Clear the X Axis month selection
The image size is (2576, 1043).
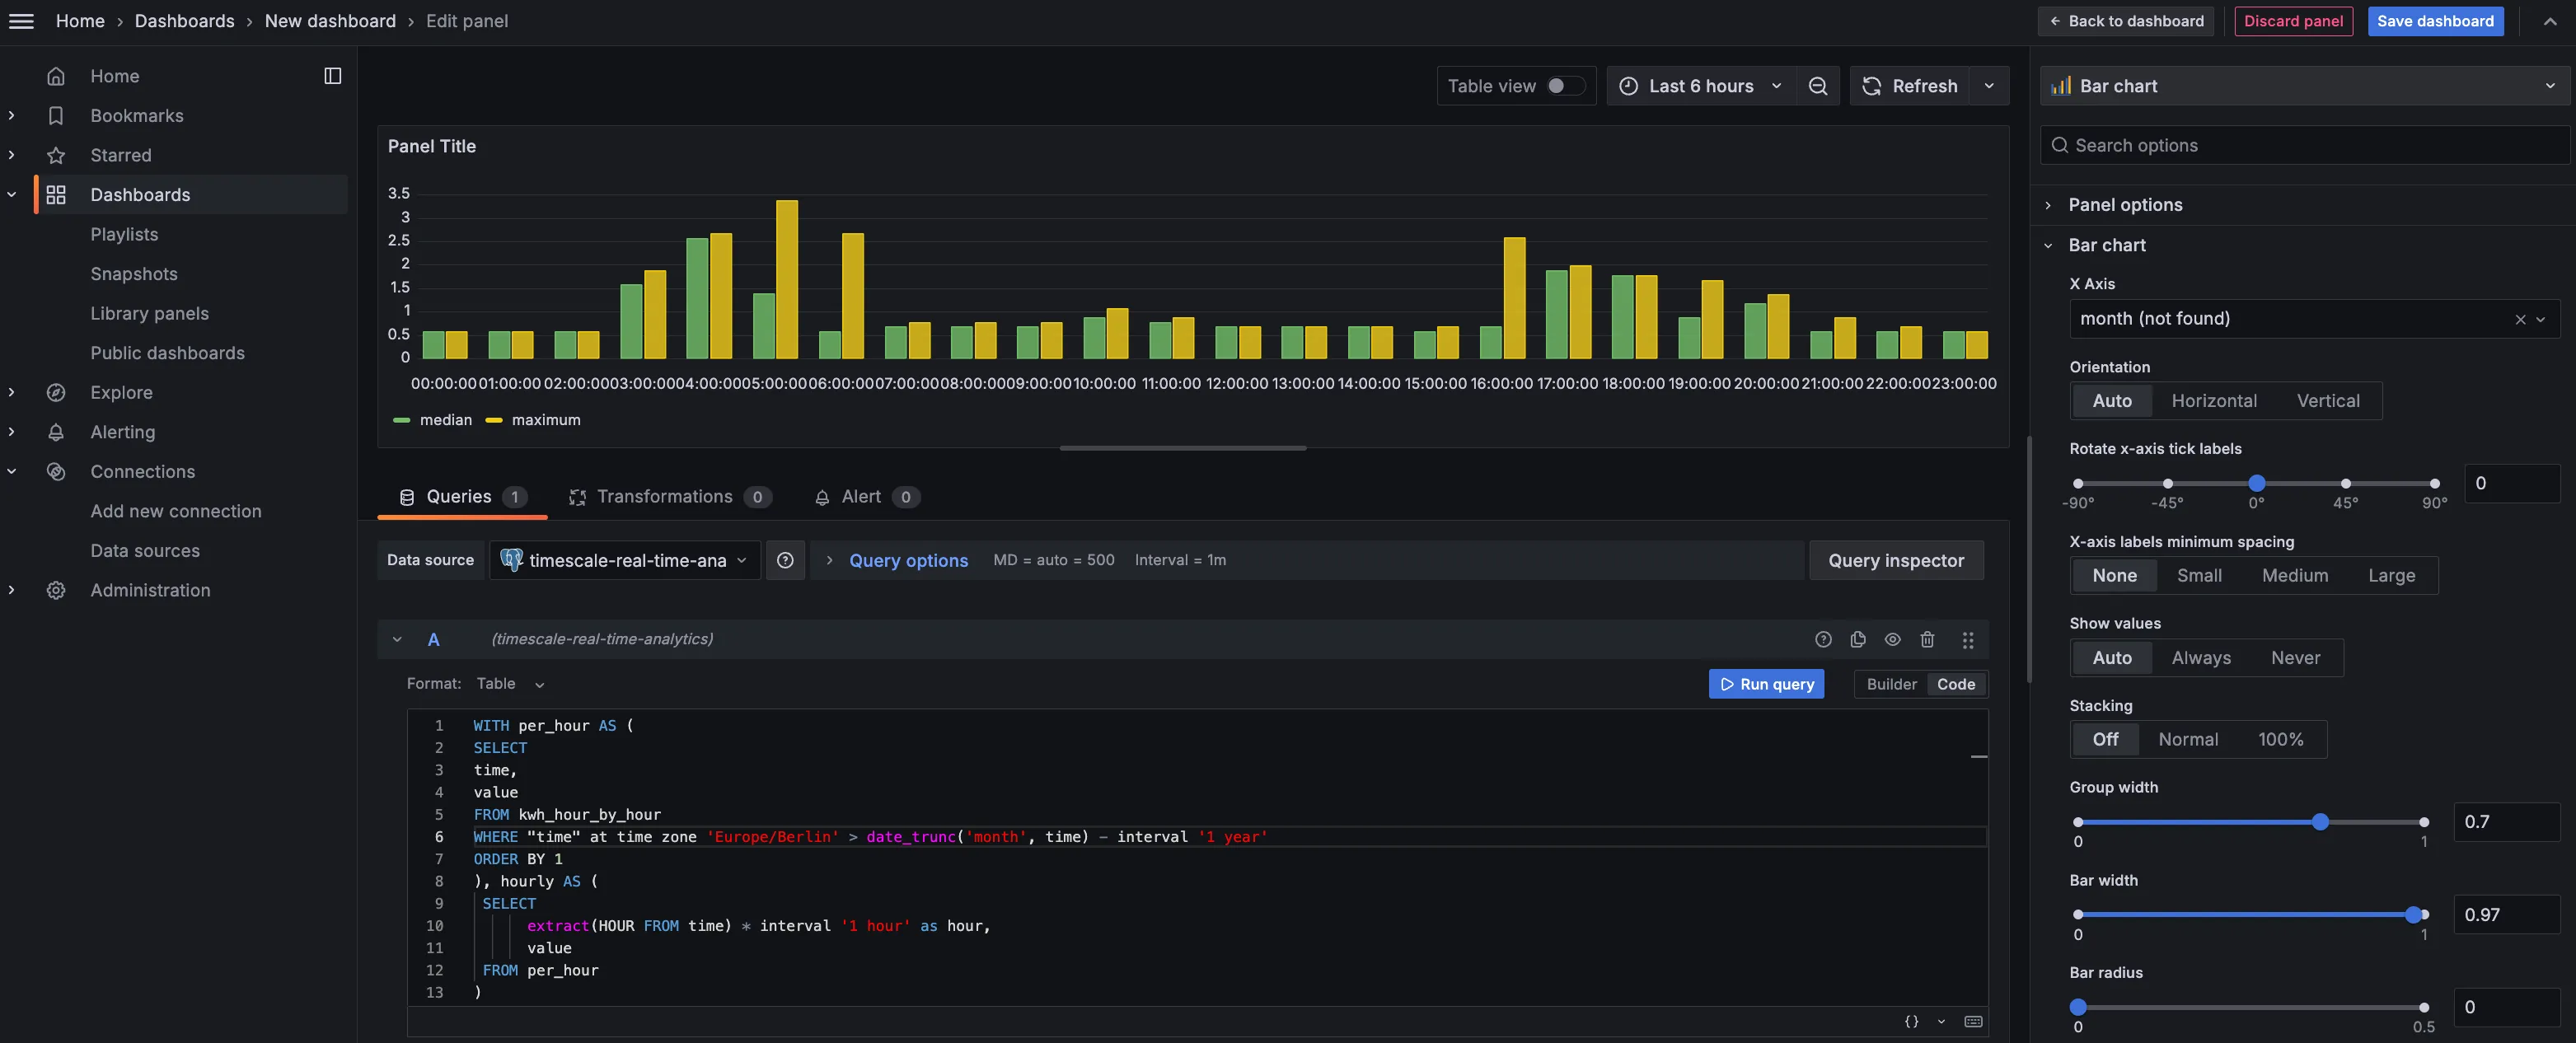click(x=2520, y=320)
